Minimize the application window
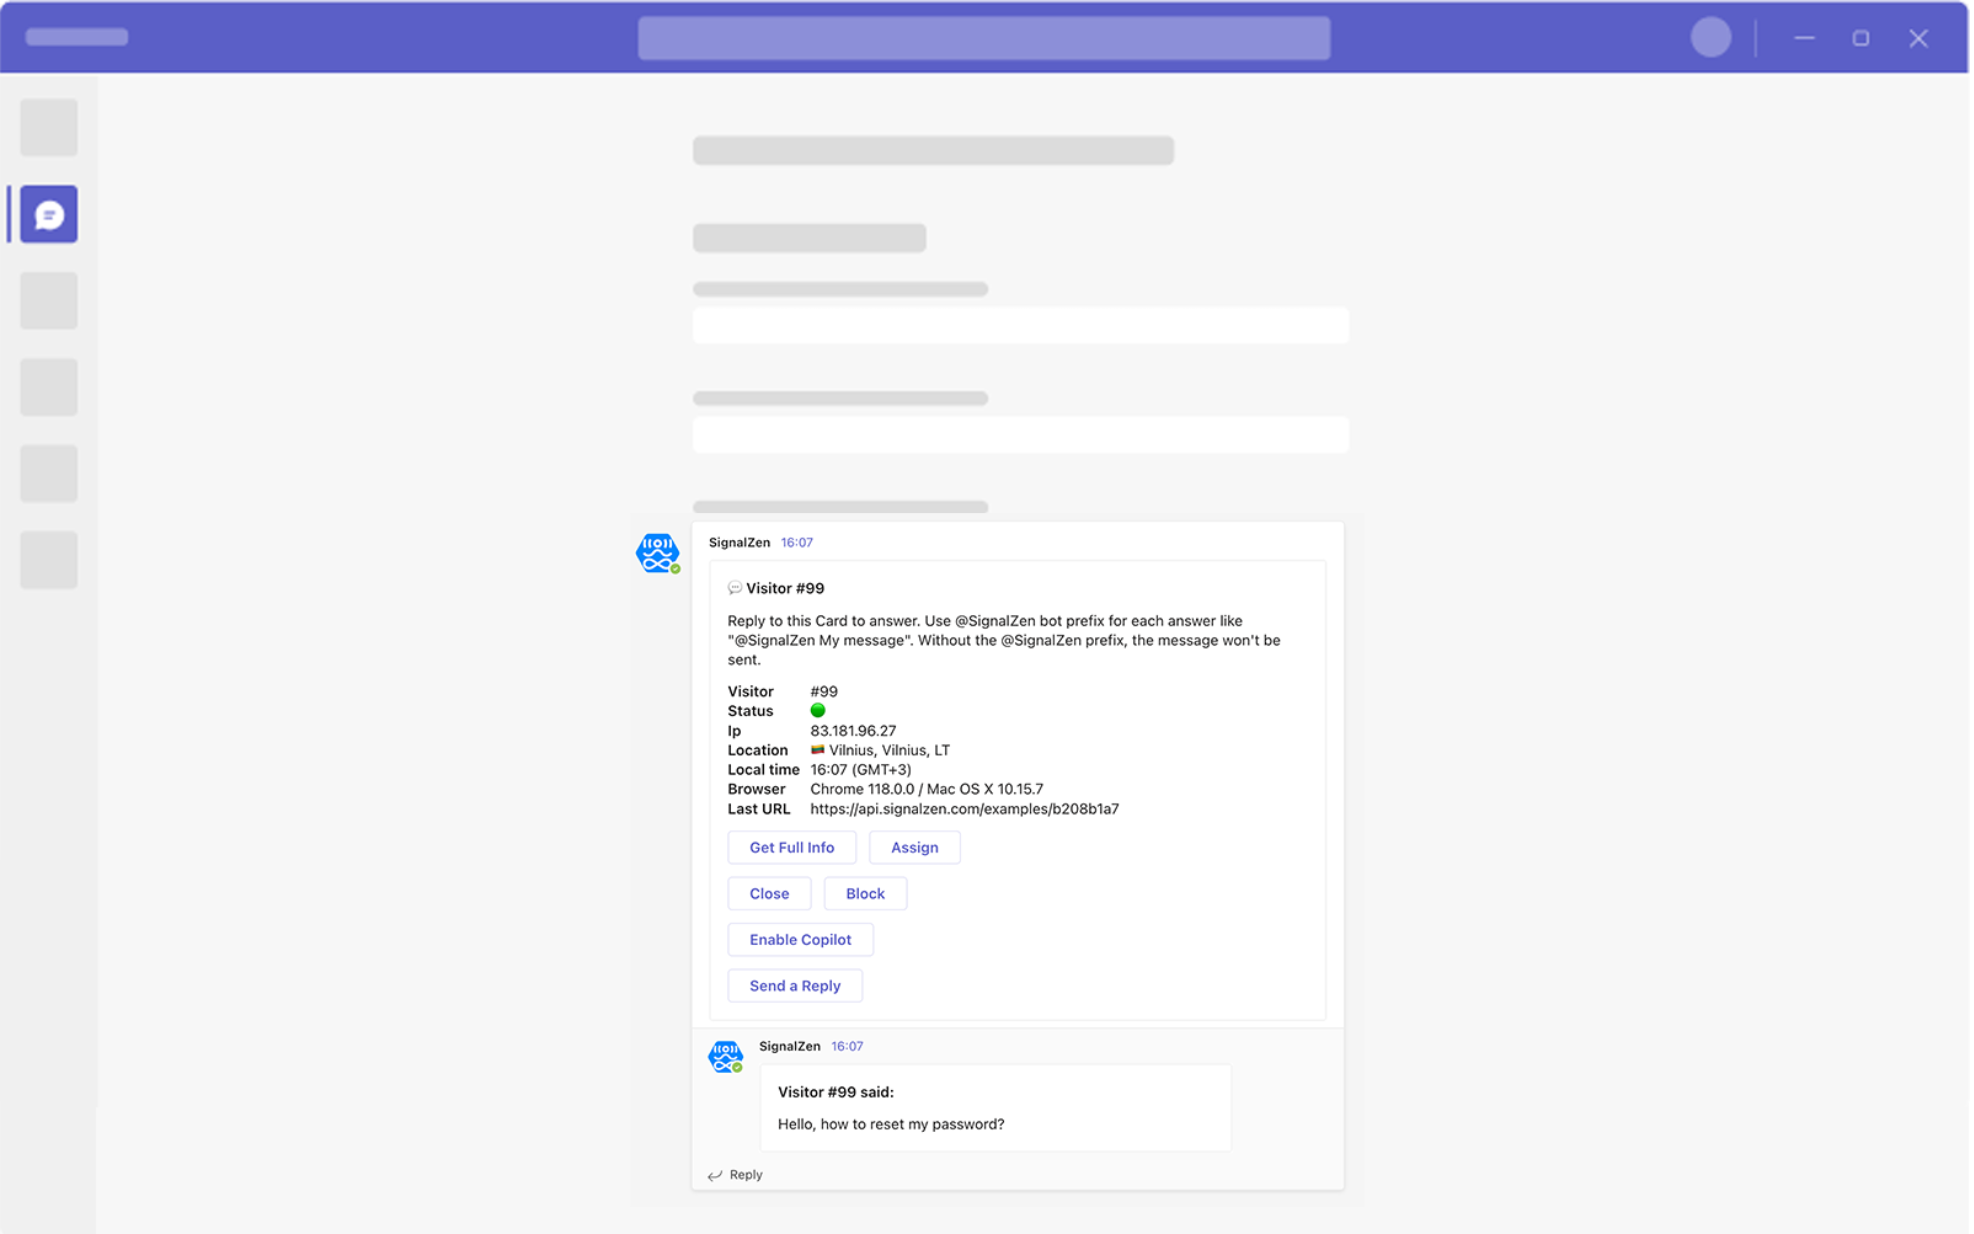This screenshot has width=1974, height=1234. (x=1804, y=38)
